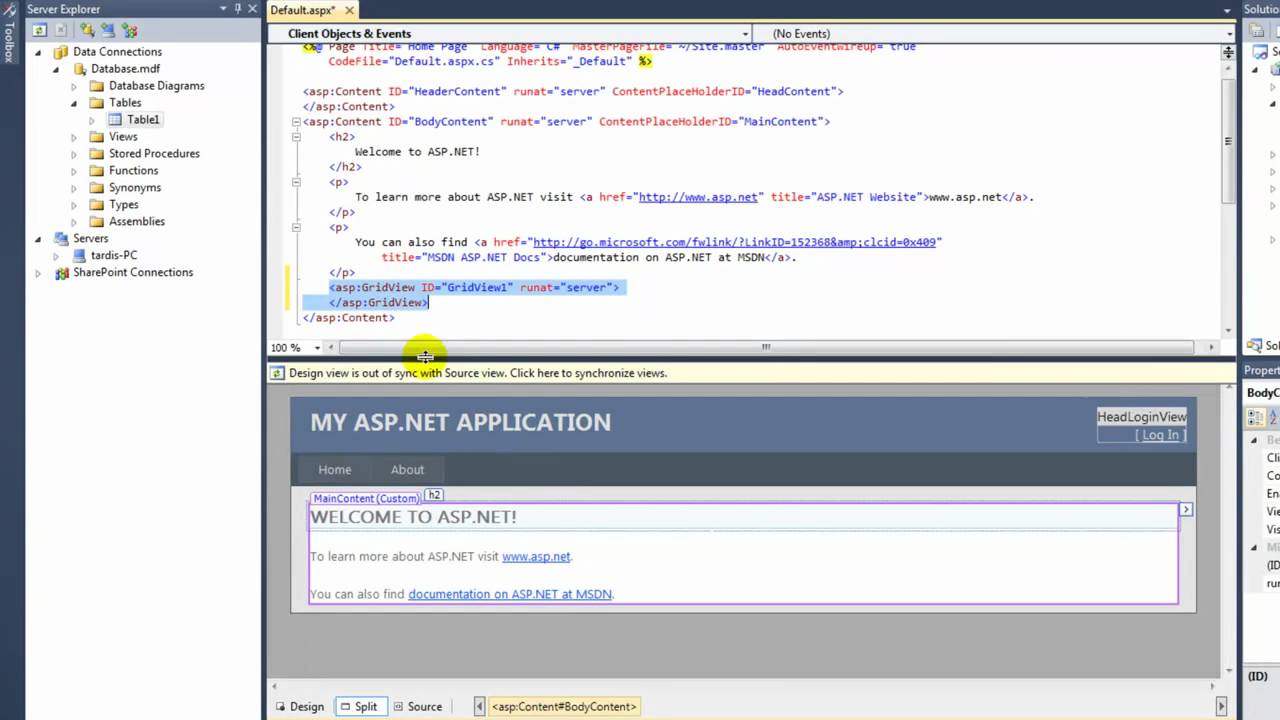
Task: Click the synchronize views notification bar
Action: point(751,373)
